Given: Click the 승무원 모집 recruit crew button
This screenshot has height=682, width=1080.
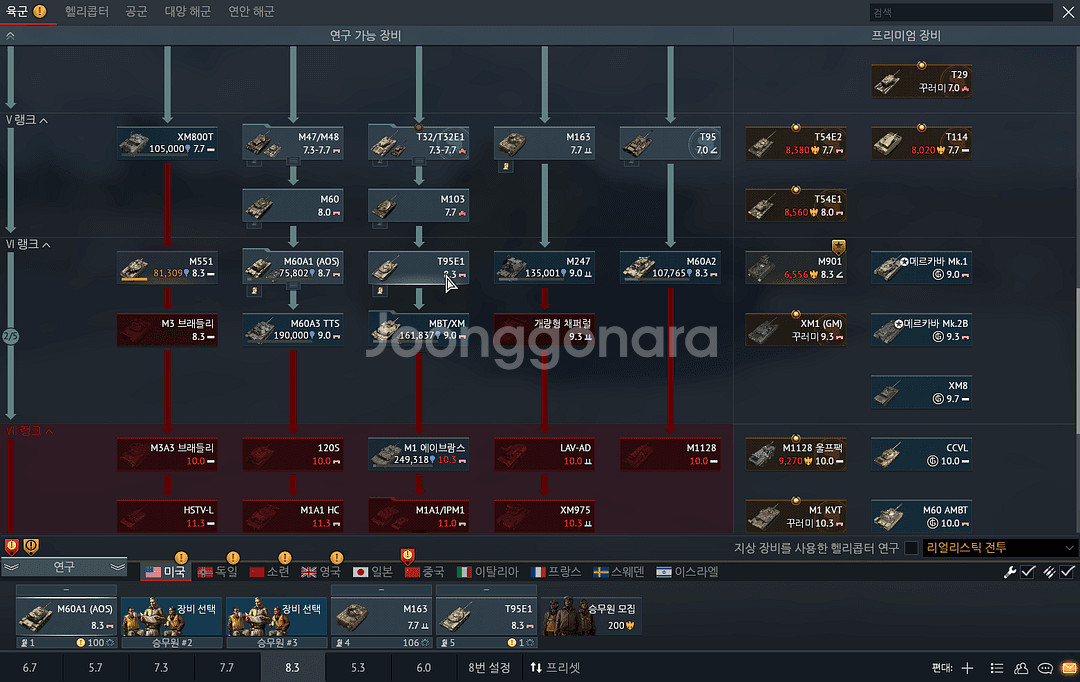Looking at the screenshot, I should 592,617.
